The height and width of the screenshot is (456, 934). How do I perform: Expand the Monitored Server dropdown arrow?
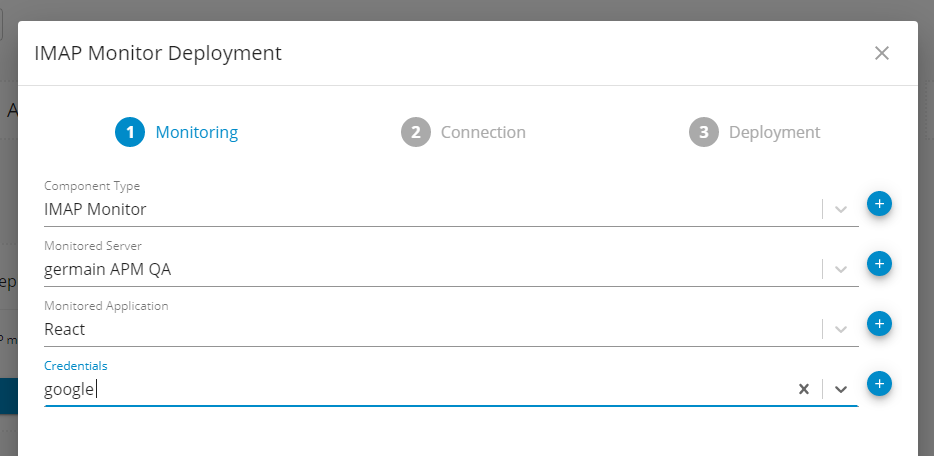[x=841, y=269]
